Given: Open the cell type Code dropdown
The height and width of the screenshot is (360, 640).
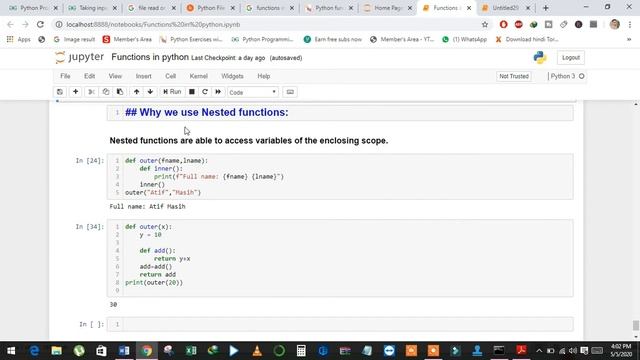Looking at the screenshot, I should pos(253,92).
